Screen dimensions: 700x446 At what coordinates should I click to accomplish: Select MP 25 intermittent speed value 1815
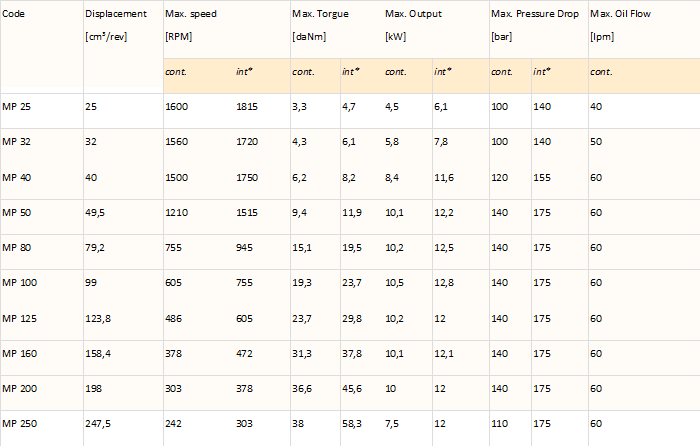[x=247, y=107]
